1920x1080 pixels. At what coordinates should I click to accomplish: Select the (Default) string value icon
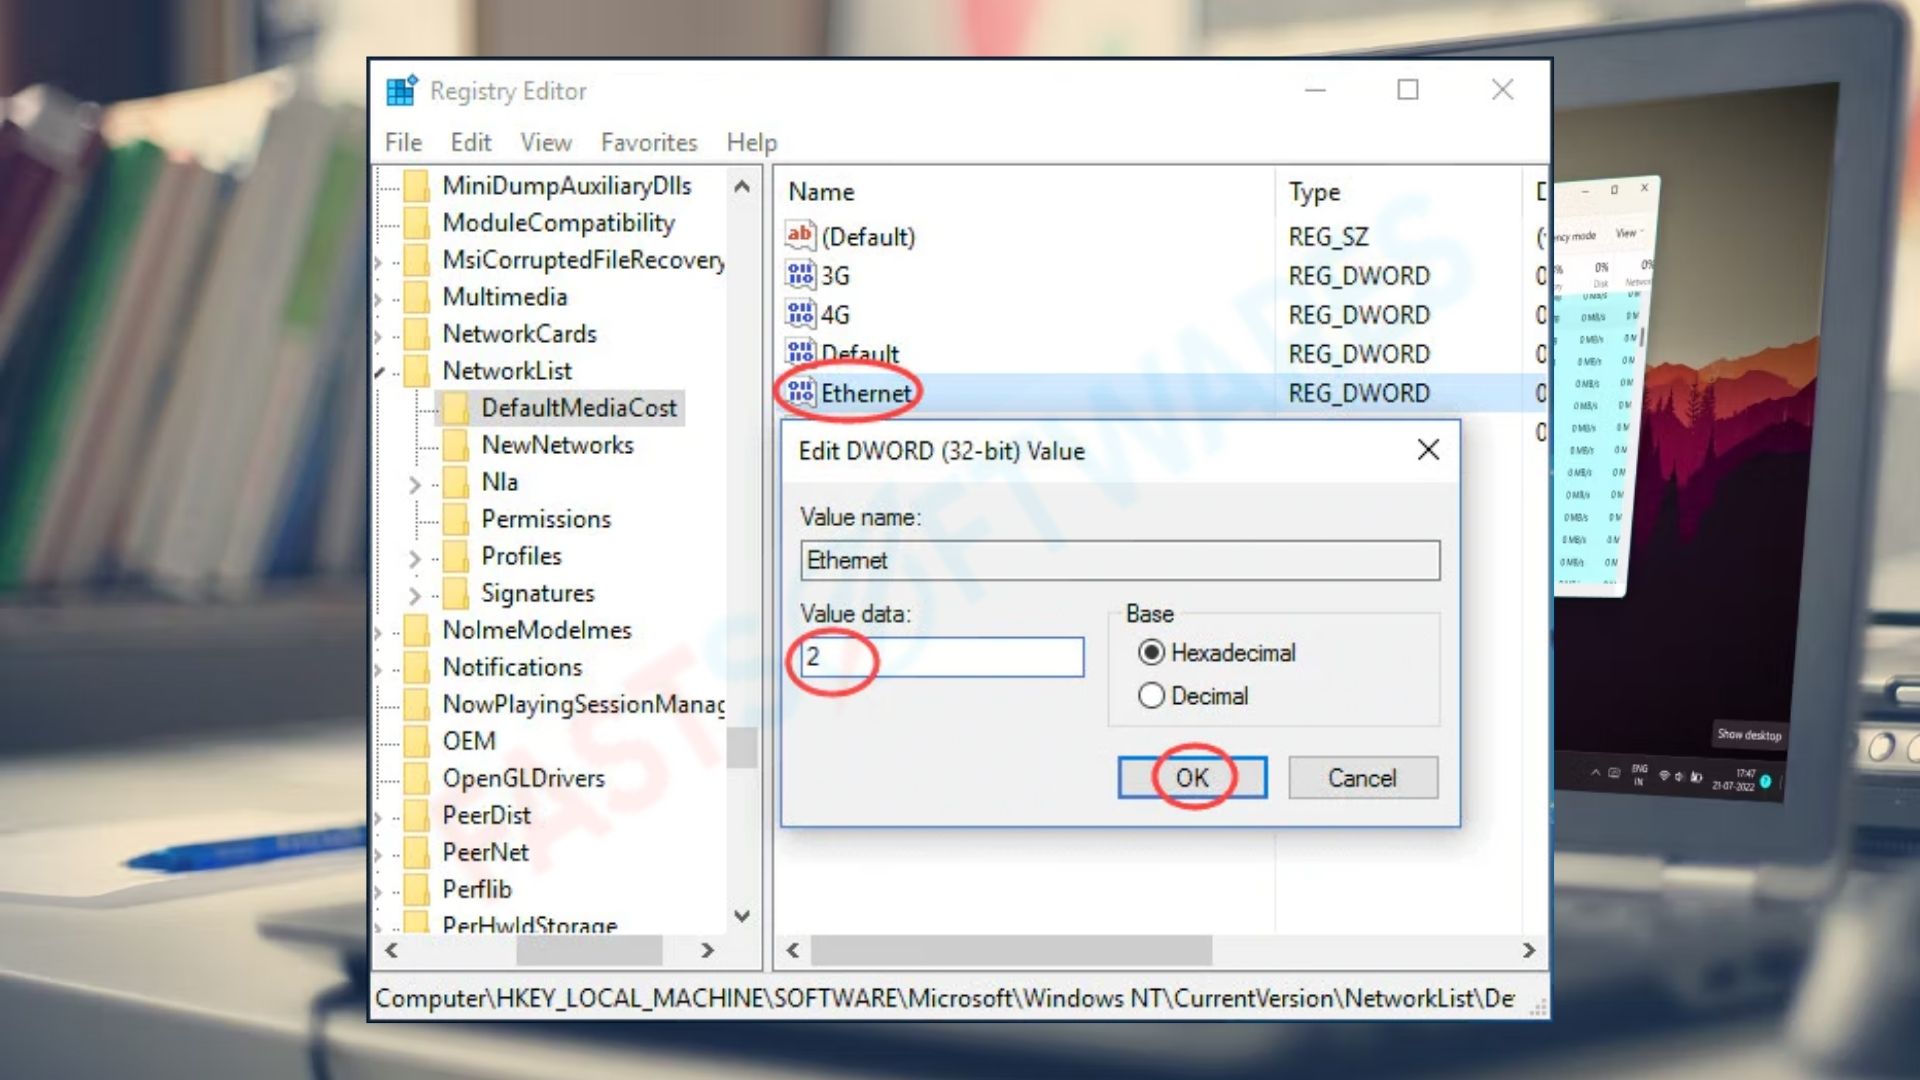pos(800,236)
